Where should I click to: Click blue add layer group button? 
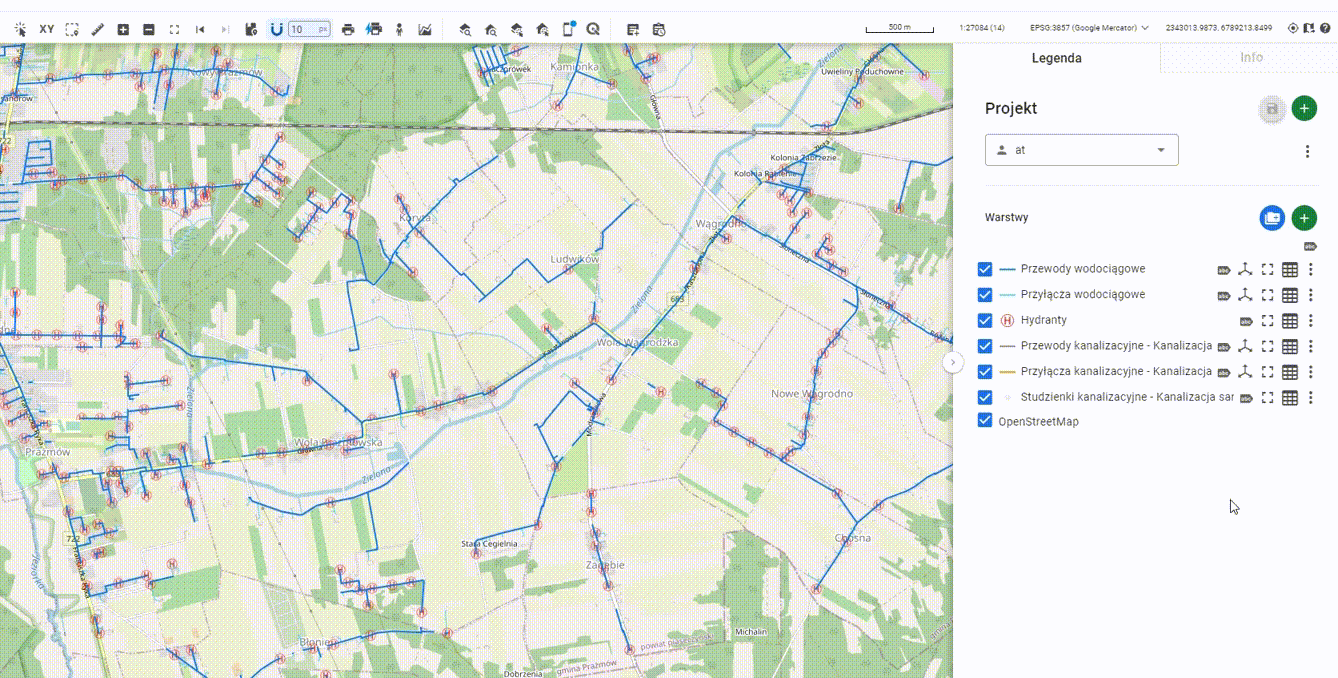tap(1272, 218)
